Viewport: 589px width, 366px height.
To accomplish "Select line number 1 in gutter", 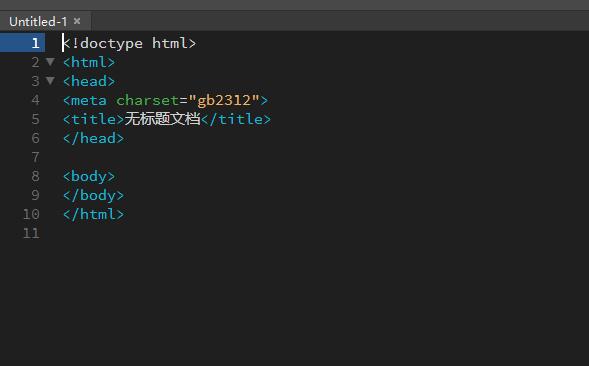I will [35, 43].
